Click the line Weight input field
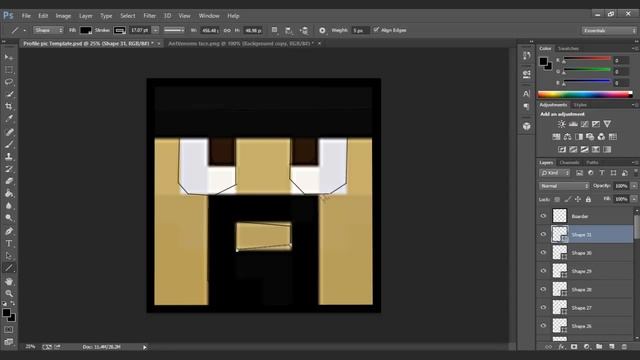Image resolution: width=640 pixels, height=360 pixels. click(360, 31)
